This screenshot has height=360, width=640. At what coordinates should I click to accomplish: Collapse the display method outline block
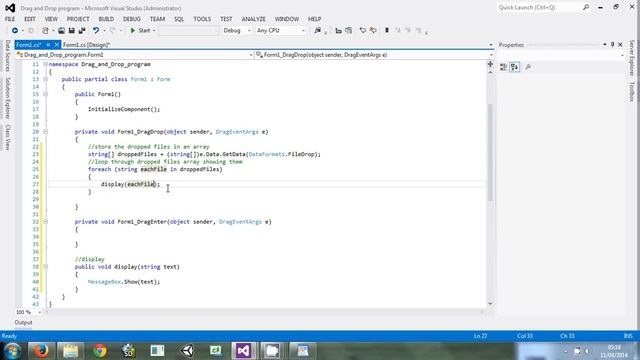(x=45, y=267)
